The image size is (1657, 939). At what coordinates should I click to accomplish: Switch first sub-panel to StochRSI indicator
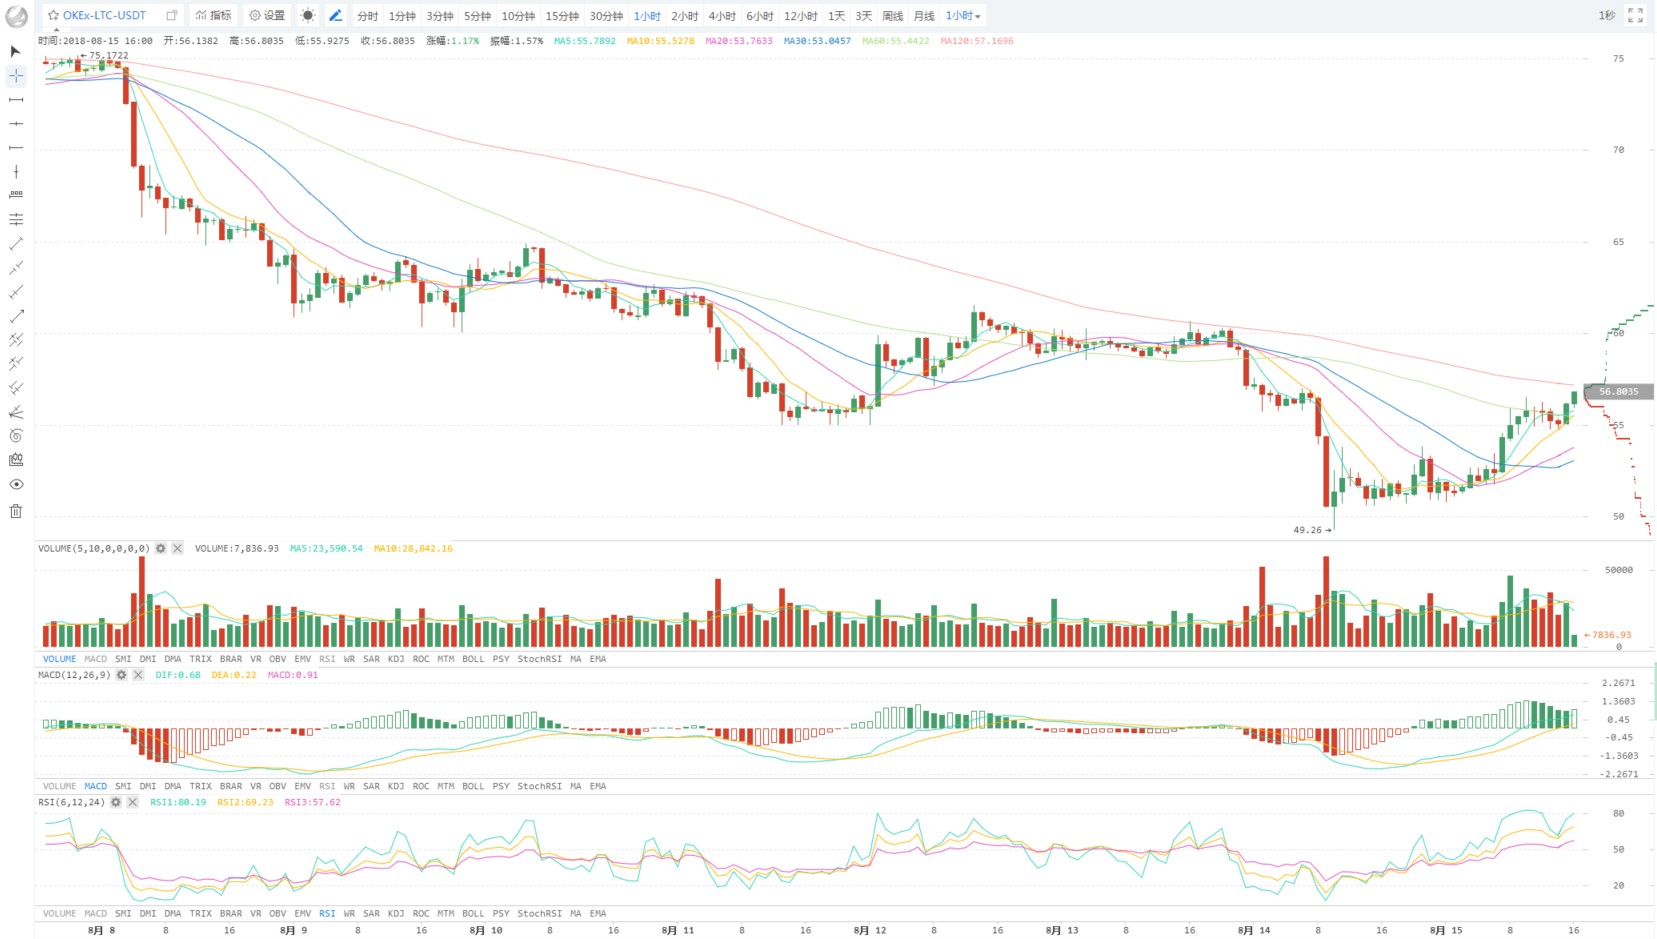pyautogui.click(x=539, y=659)
